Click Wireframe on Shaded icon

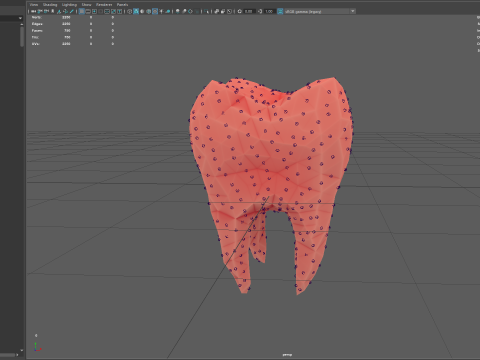(148, 11)
